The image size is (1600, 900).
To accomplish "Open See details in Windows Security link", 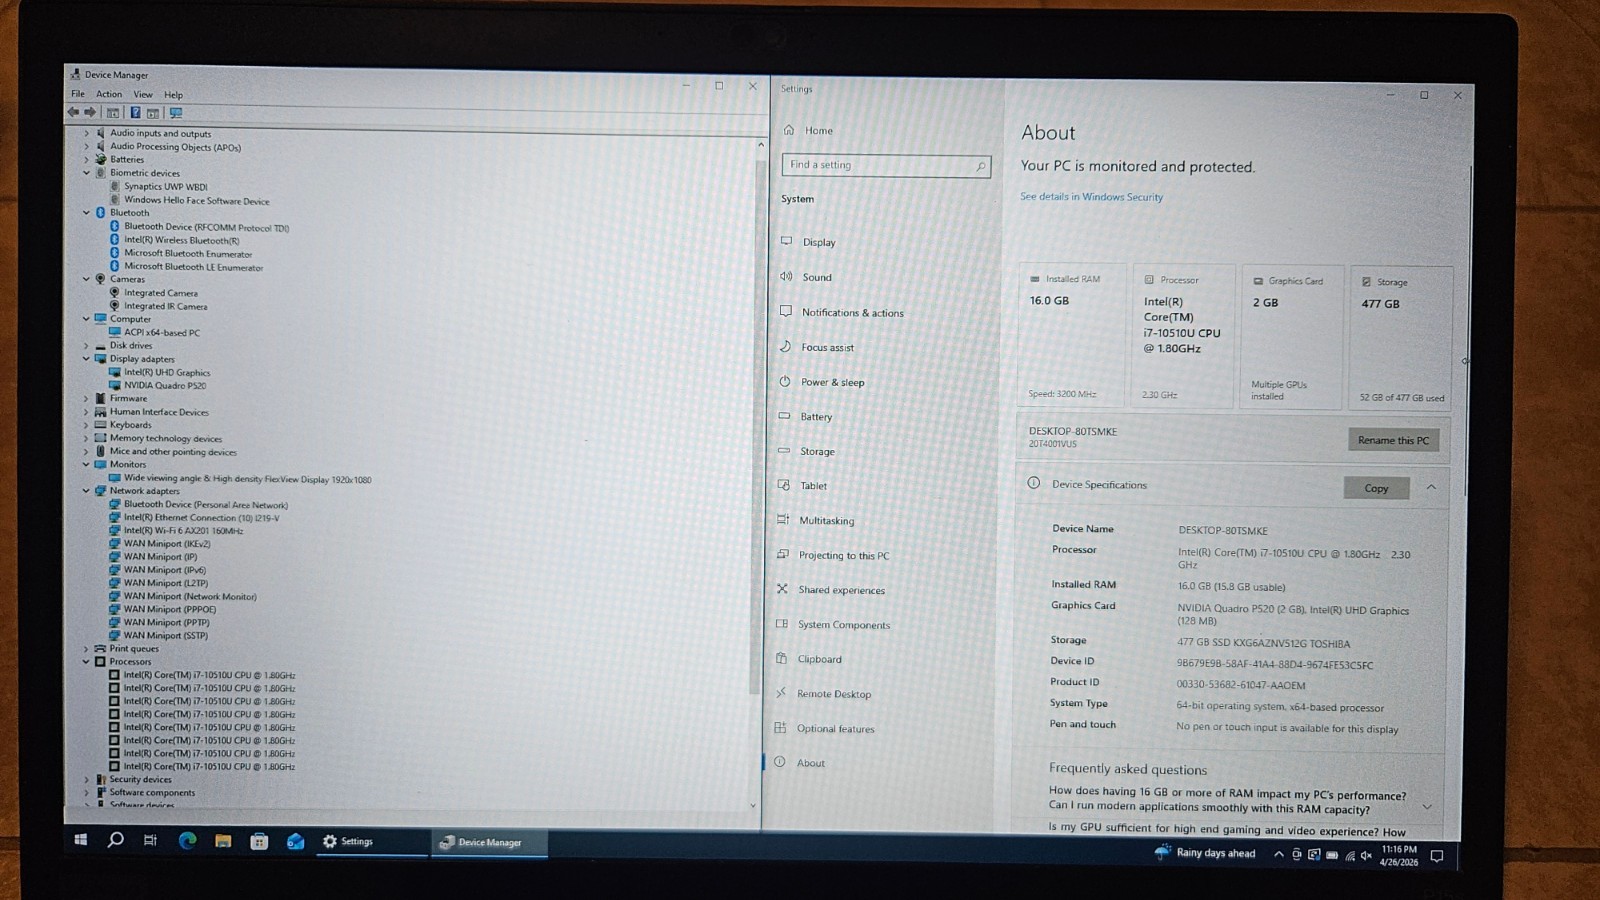I will point(1091,197).
